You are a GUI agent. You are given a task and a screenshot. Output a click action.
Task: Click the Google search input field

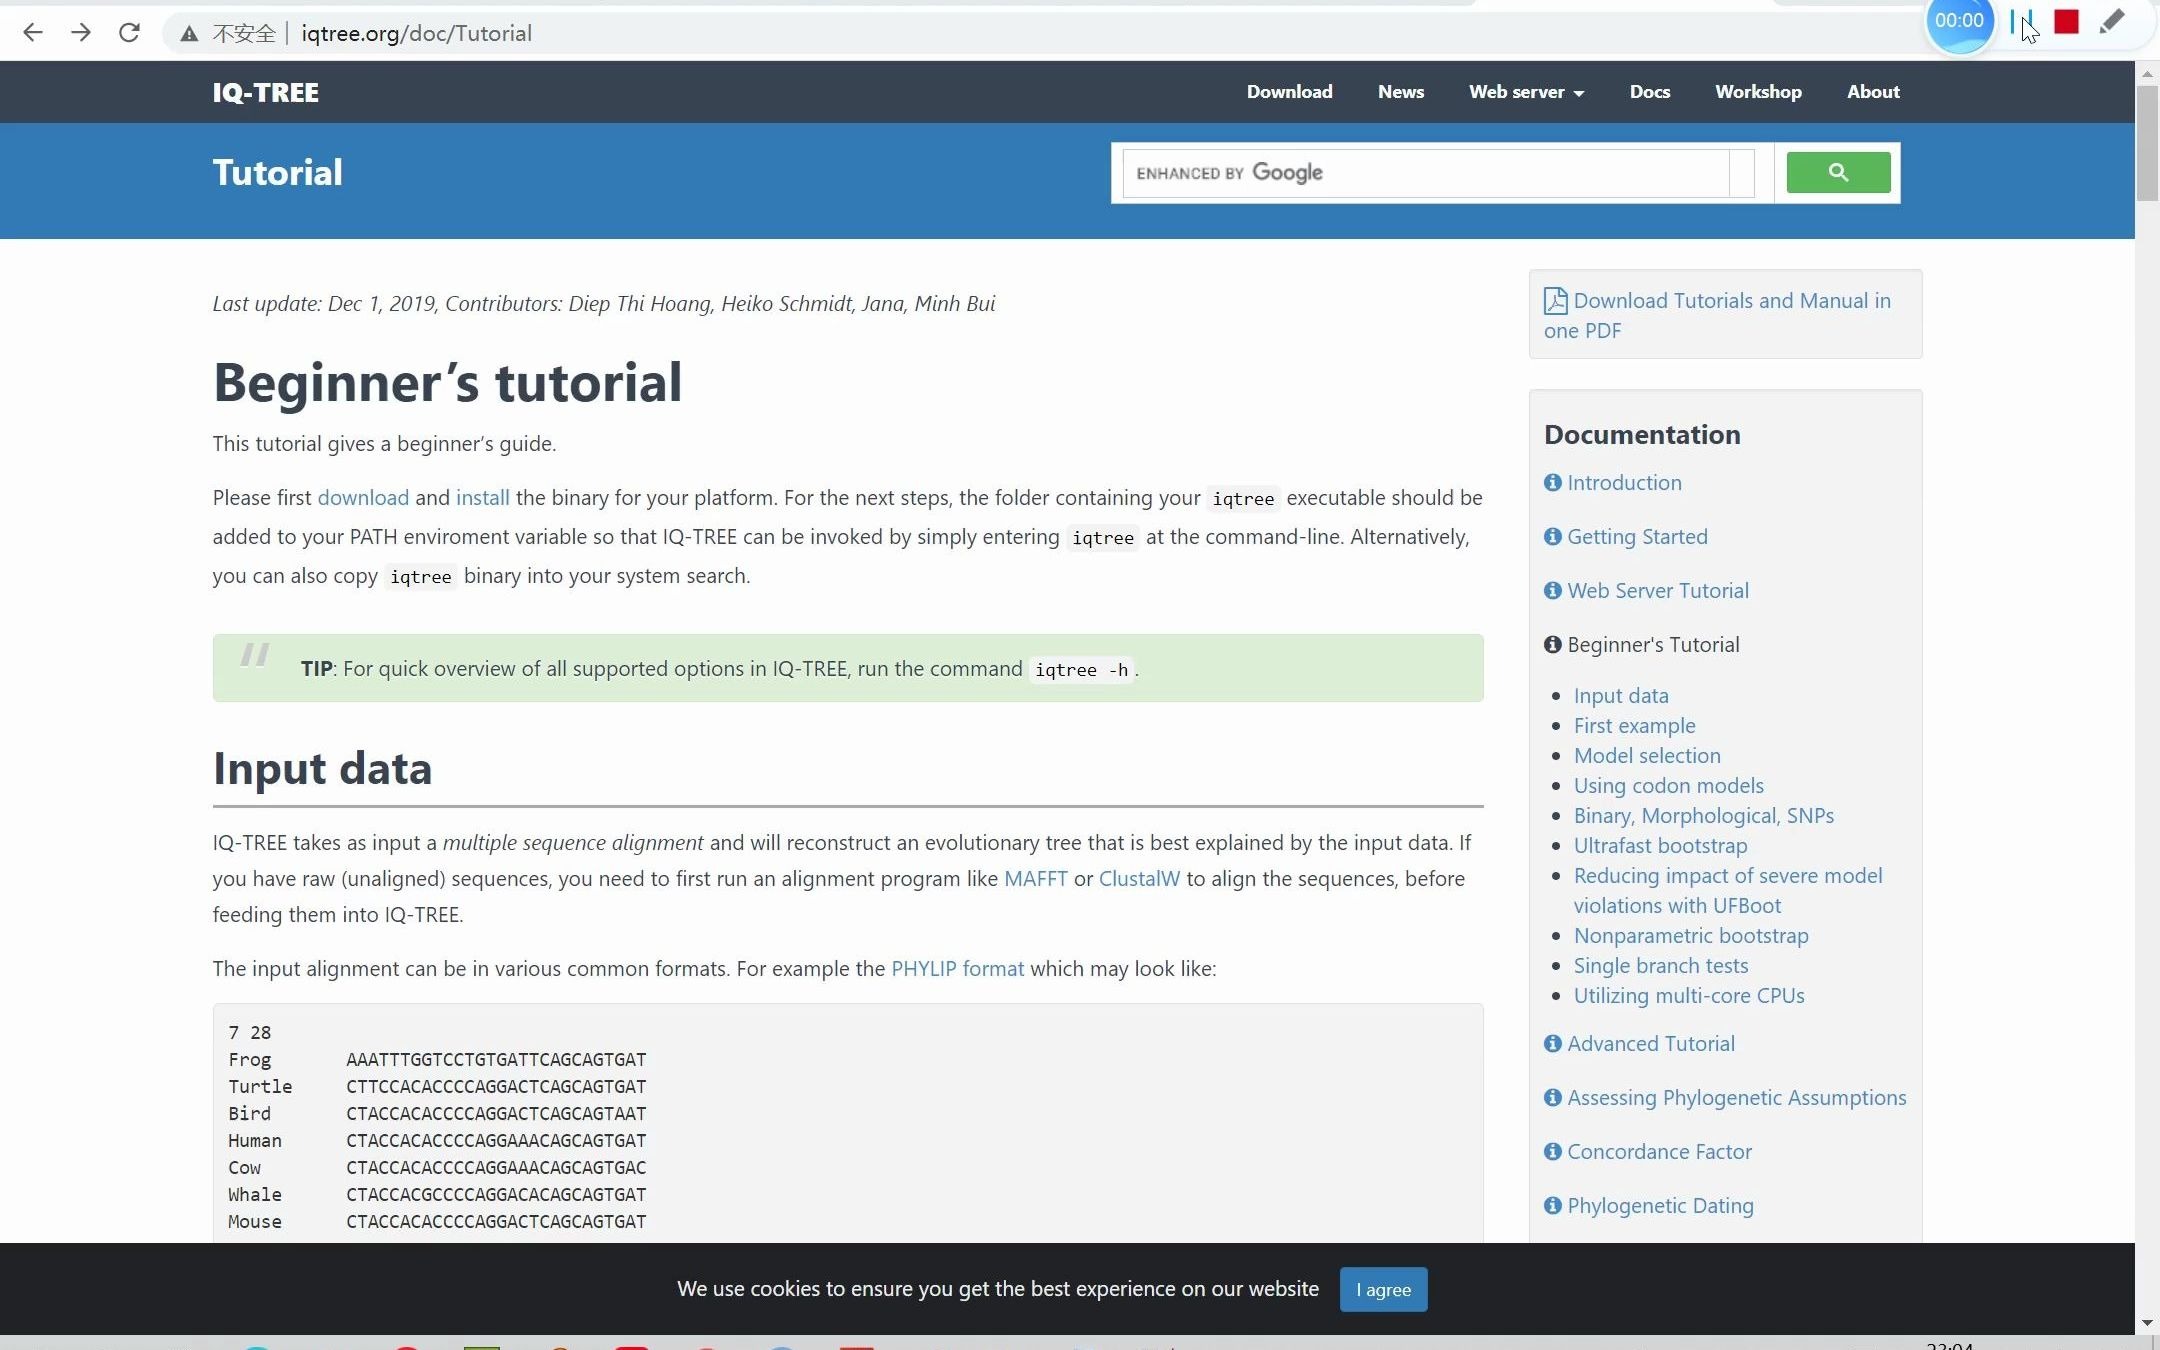pos(1427,173)
